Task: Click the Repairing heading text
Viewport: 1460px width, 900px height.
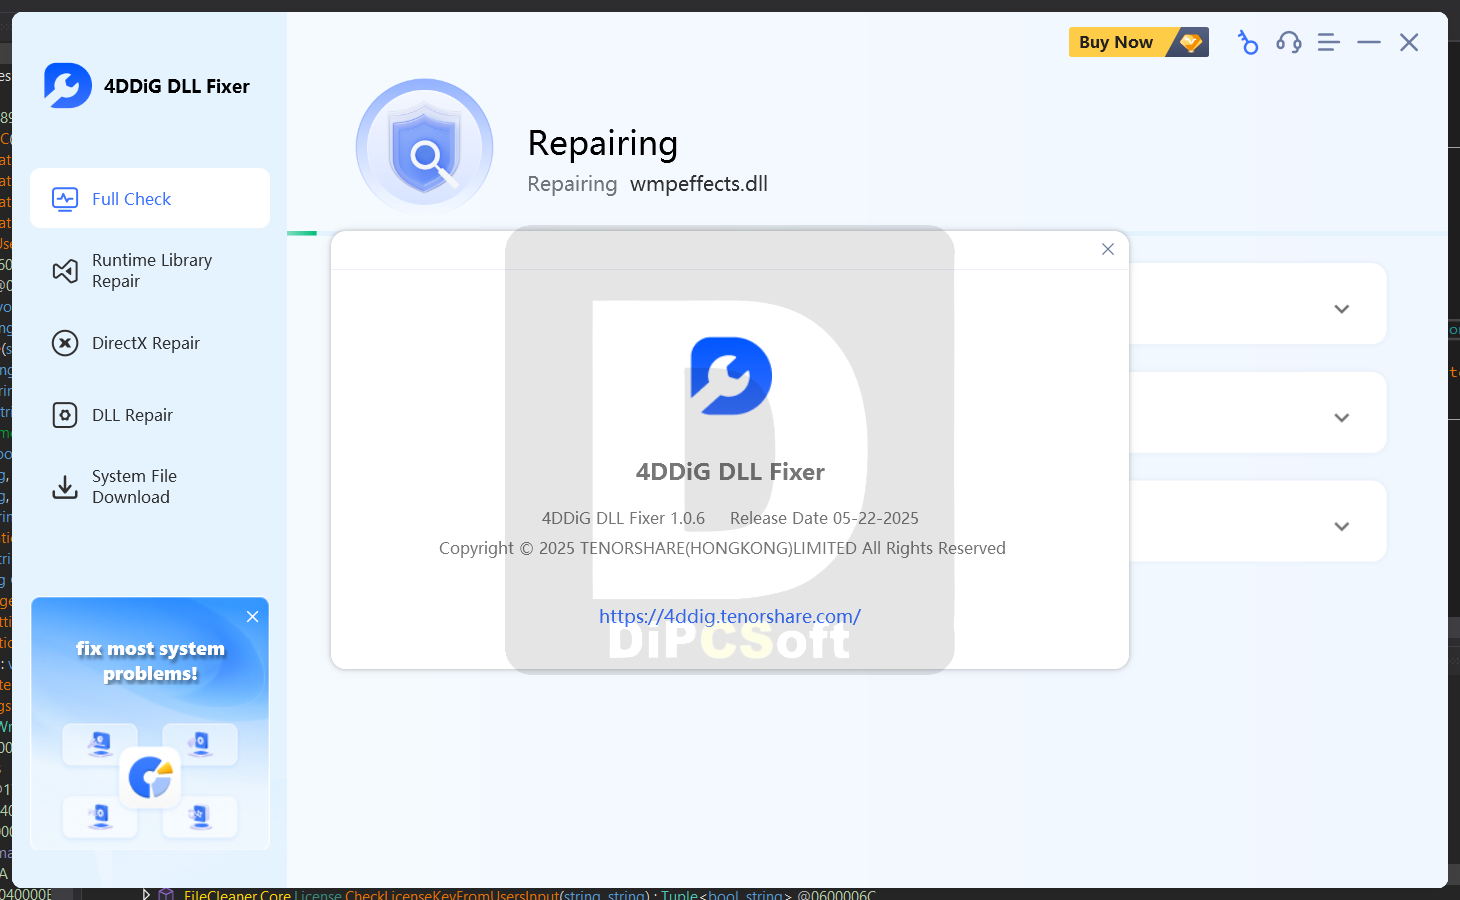Action: pyautogui.click(x=603, y=143)
